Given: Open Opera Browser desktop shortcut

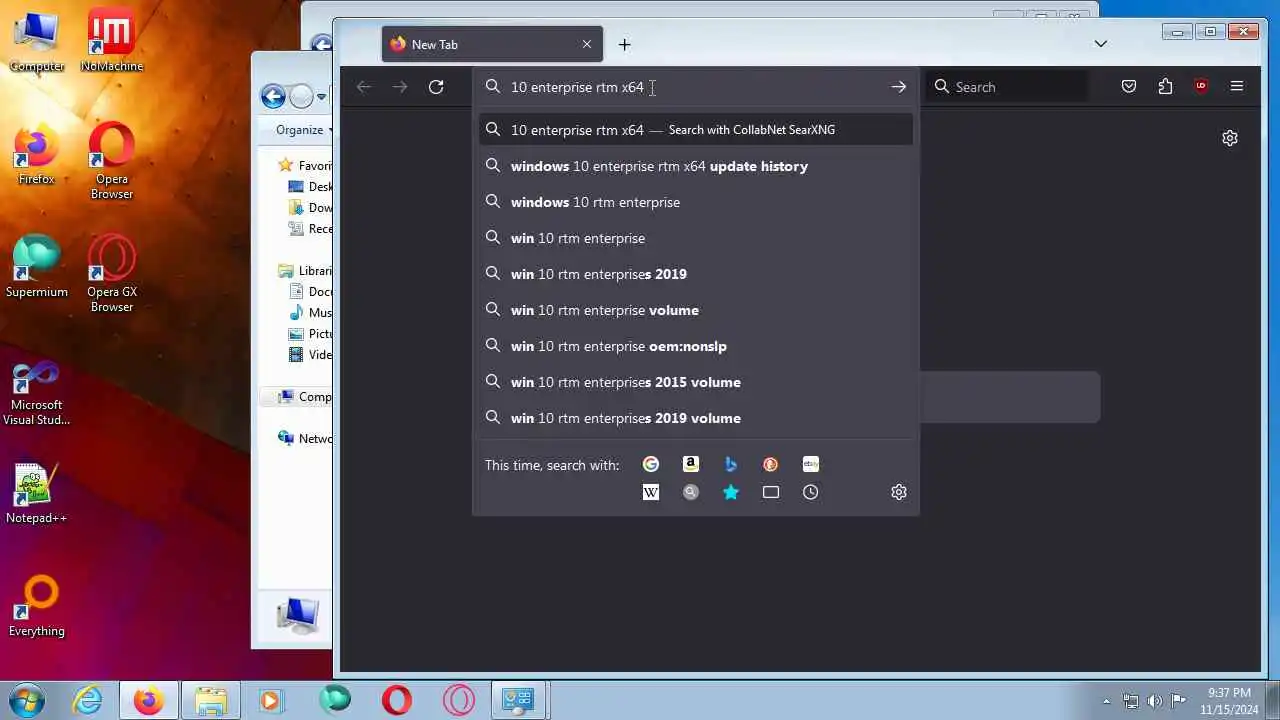Looking at the screenshot, I should [112, 162].
